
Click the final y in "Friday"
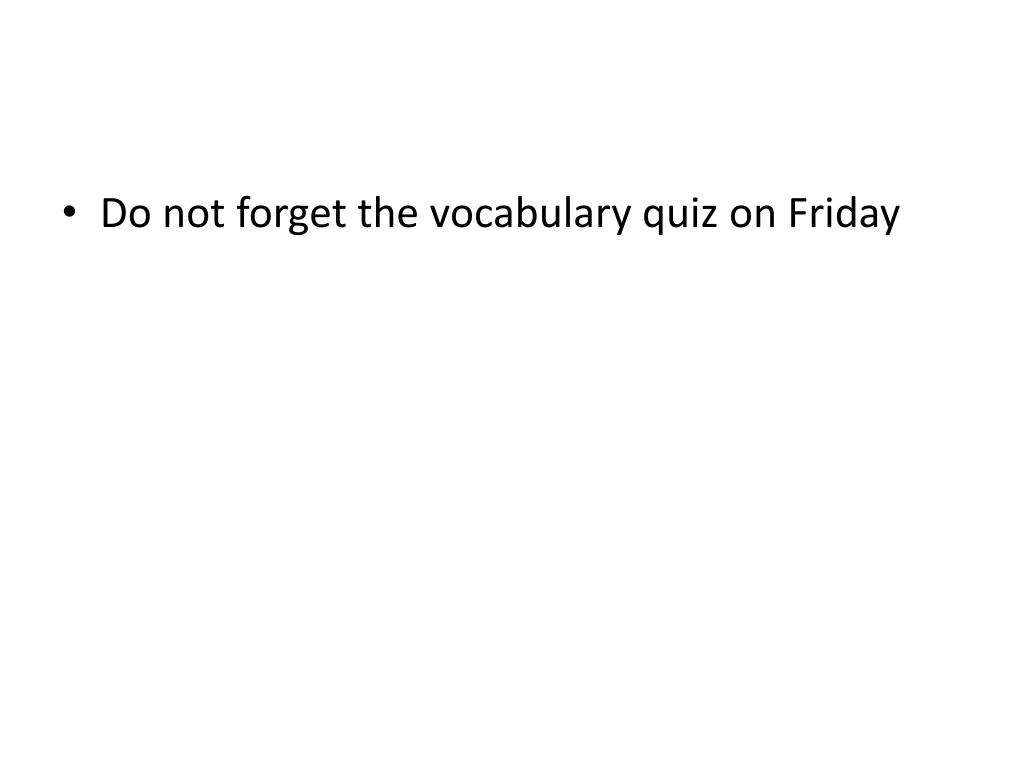(889, 220)
